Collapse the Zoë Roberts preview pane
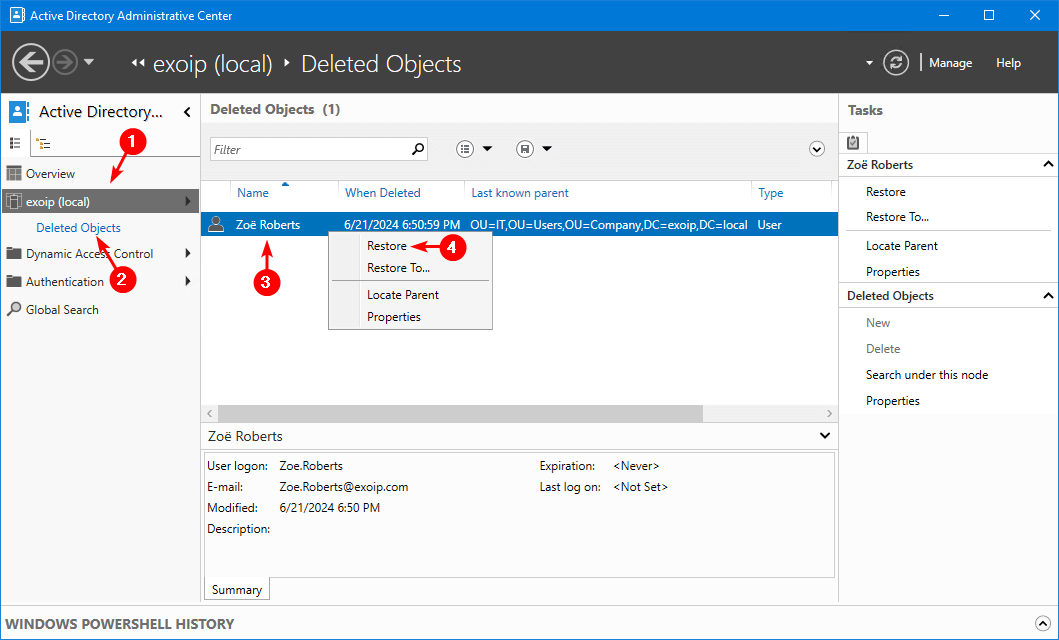 pyautogui.click(x=824, y=436)
